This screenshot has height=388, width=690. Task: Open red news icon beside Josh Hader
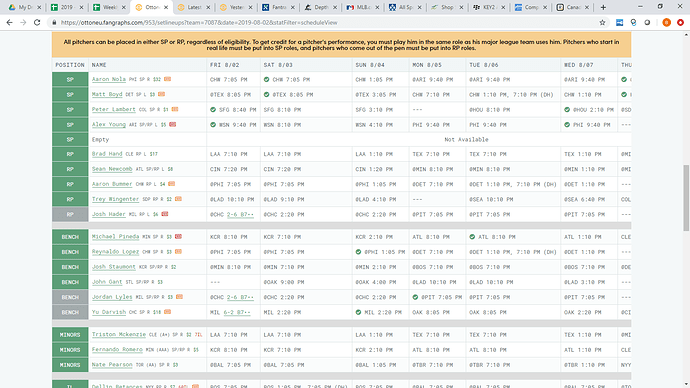tap(165, 214)
